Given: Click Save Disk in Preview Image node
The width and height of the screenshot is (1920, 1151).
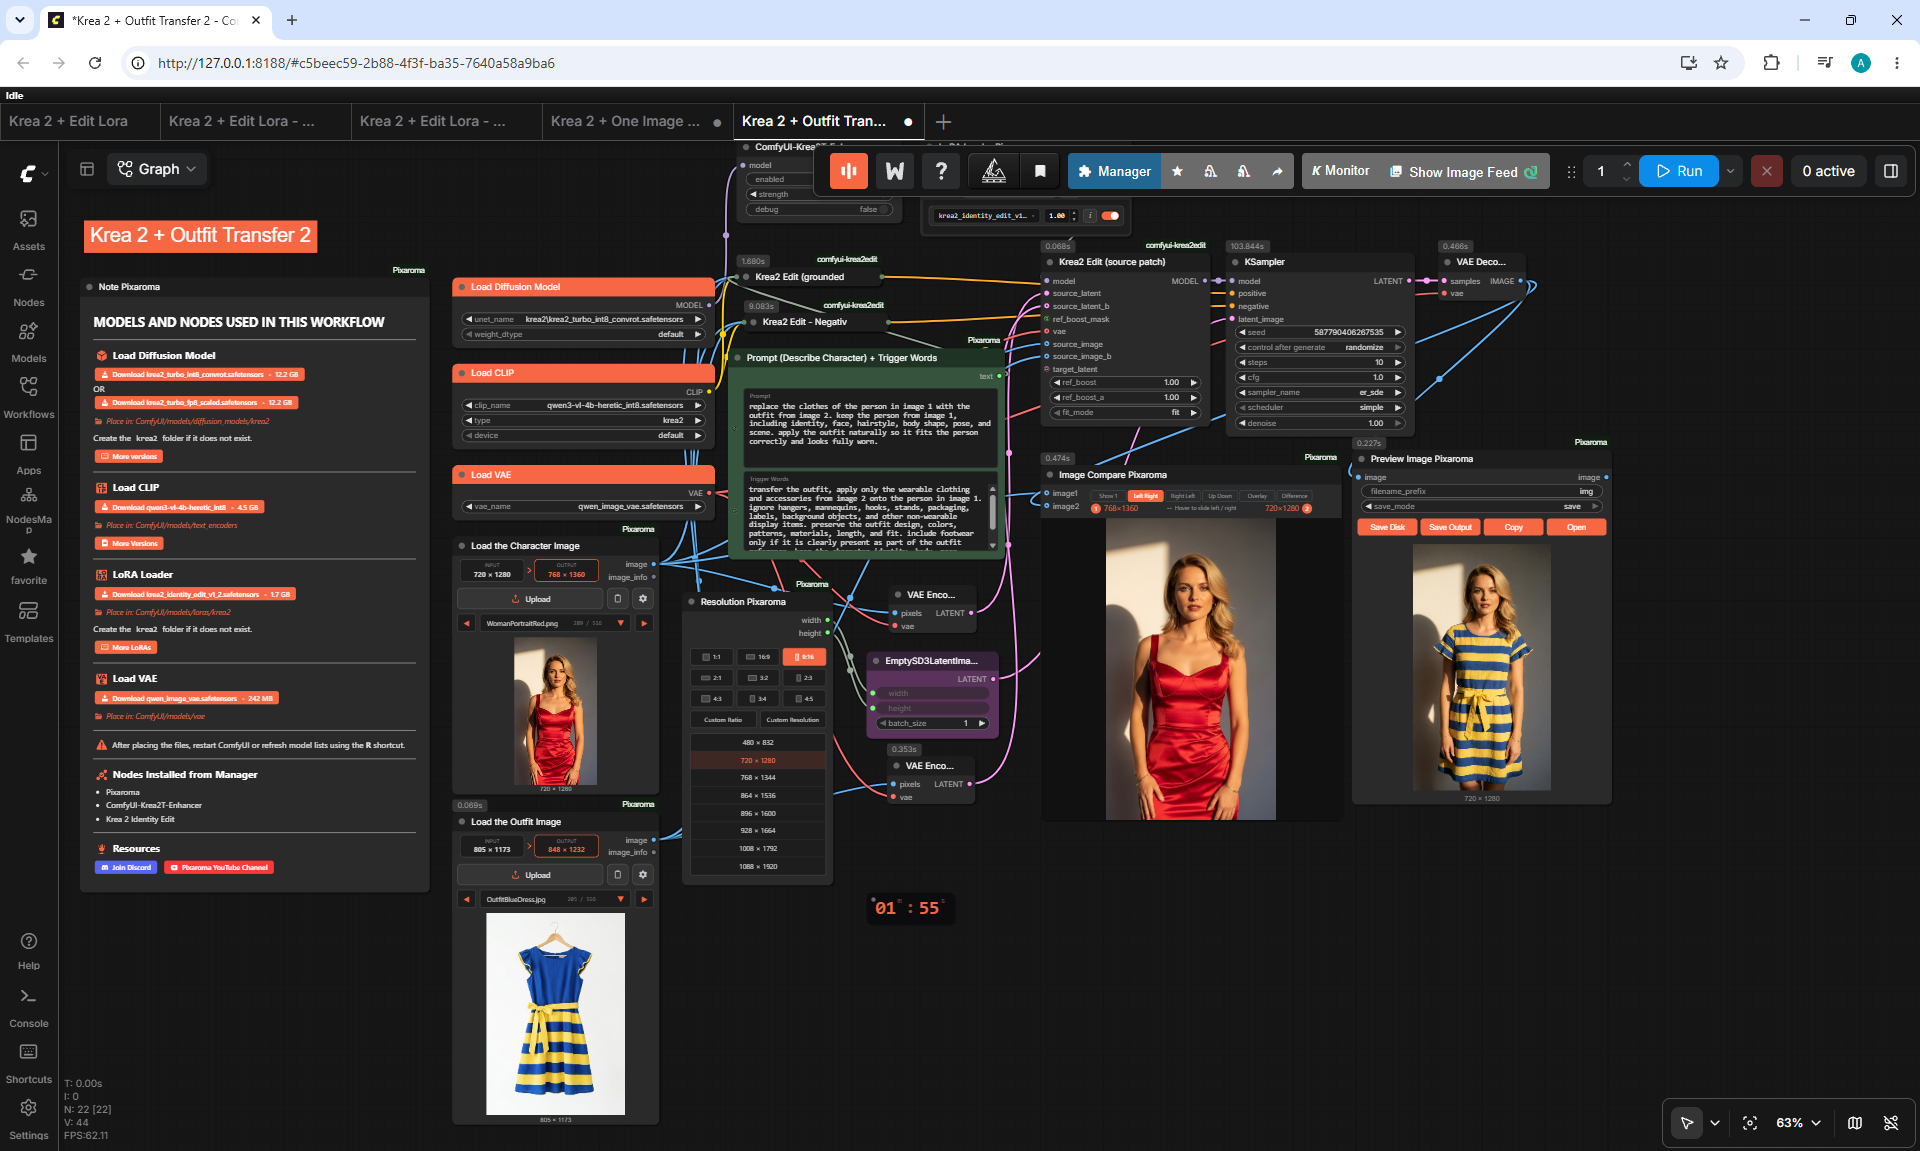Looking at the screenshot, I should pos(1387,527).
